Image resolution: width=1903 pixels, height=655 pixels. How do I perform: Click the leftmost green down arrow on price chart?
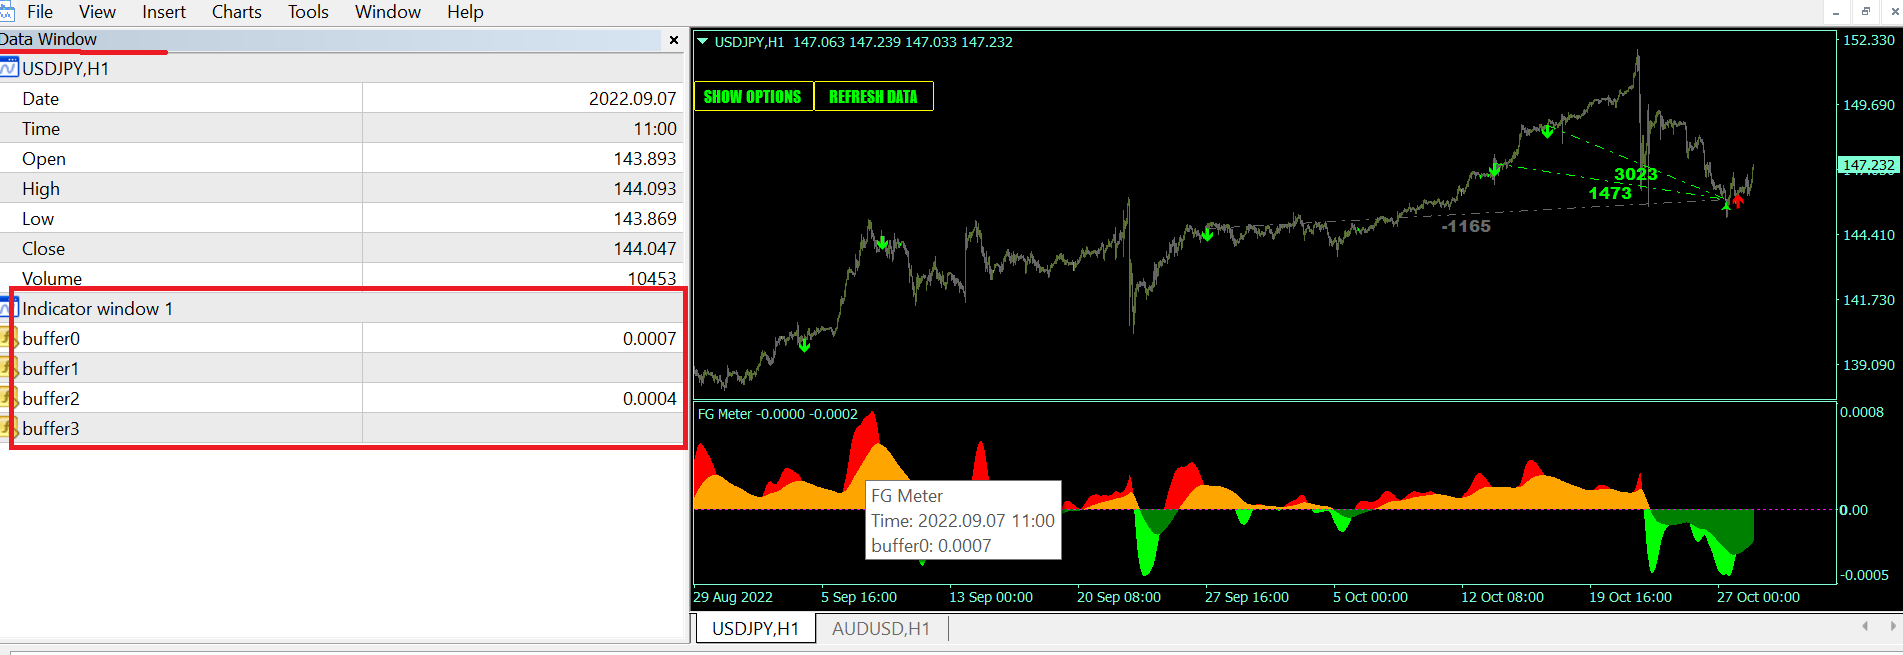point(804,345)
